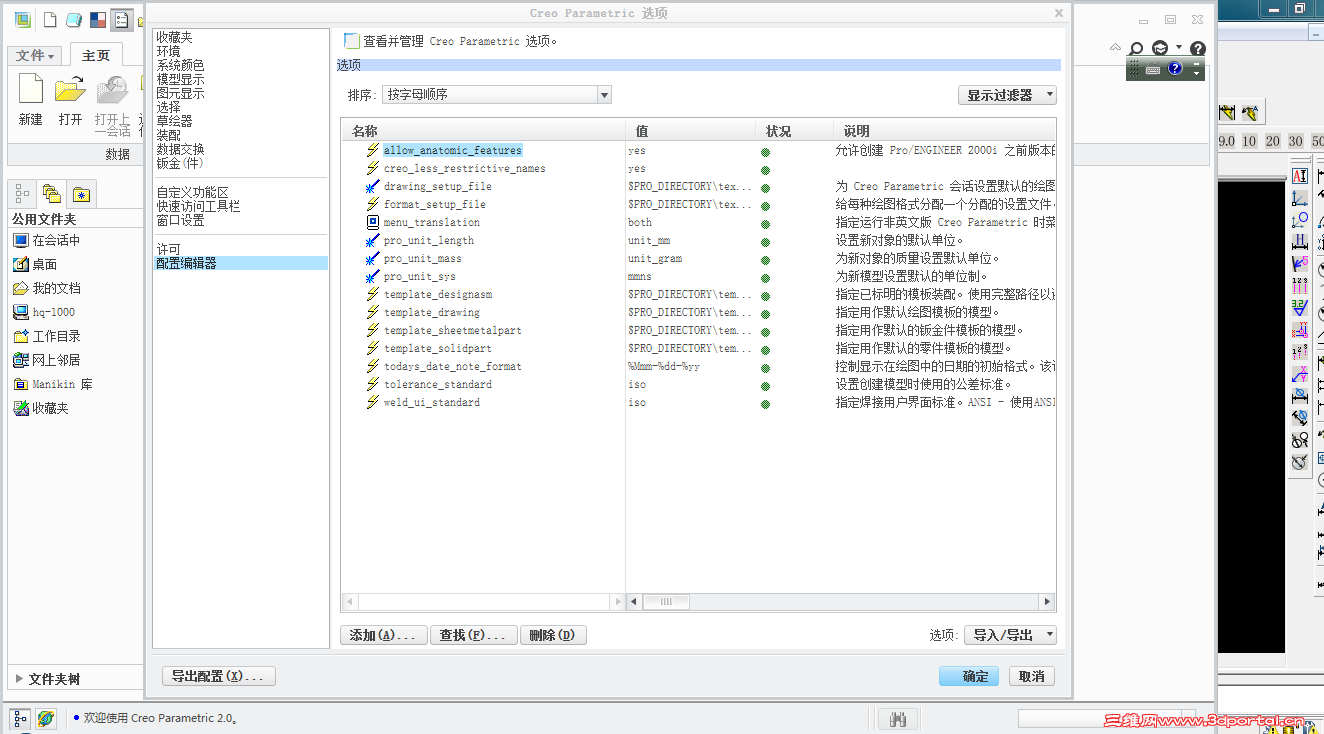Click the 名称 column header
Viewport: 1324px width, 734px height.
pos(483,131)
